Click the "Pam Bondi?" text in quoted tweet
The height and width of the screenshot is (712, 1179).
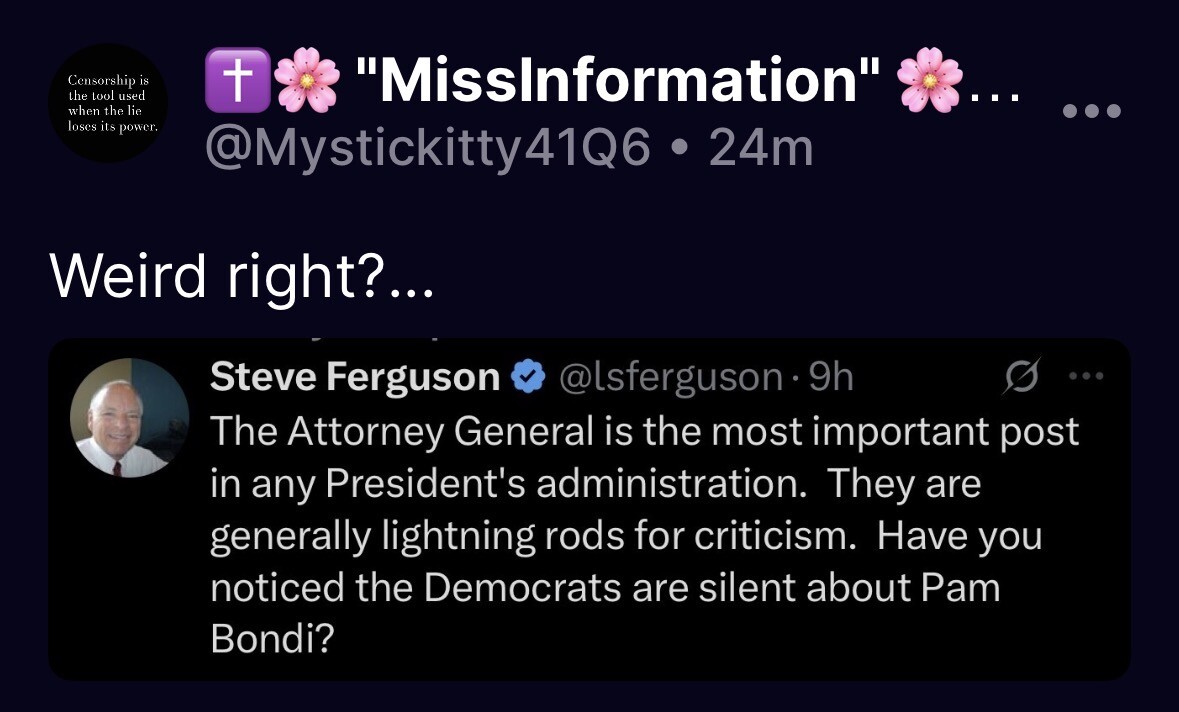(270, 640)
